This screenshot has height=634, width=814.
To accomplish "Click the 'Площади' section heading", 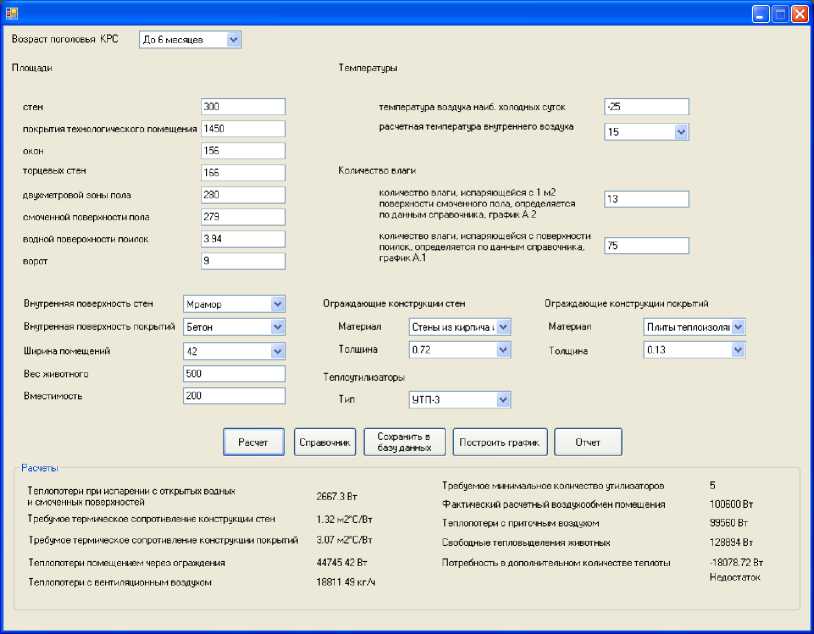I will point(32,68).
